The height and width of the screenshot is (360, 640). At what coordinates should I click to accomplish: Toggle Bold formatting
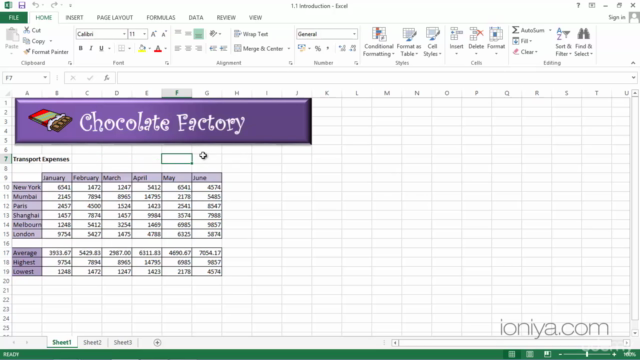tap(81, 49)
